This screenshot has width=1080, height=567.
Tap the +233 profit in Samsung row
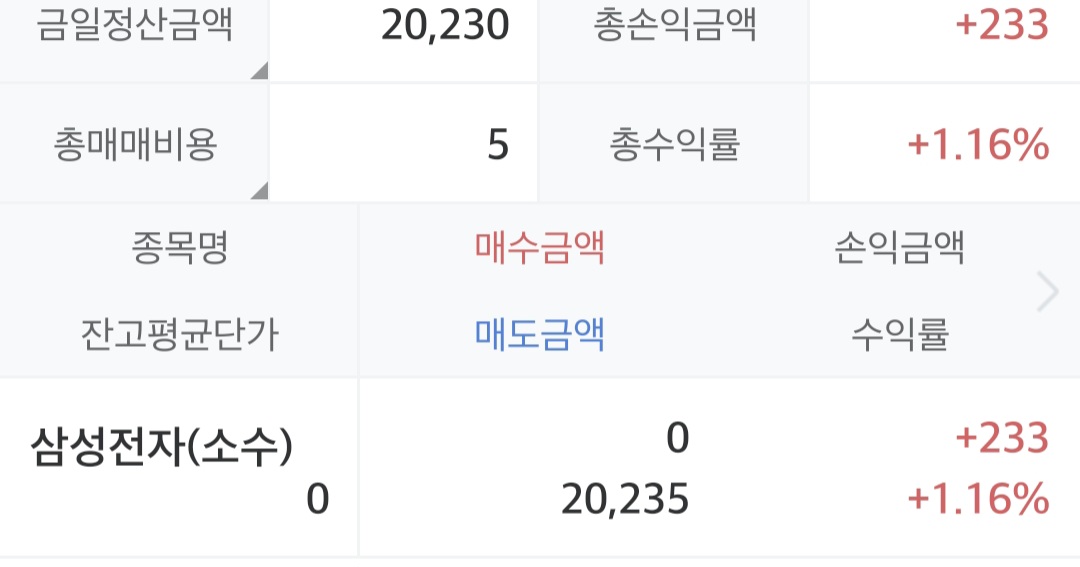coord(1001,438)
